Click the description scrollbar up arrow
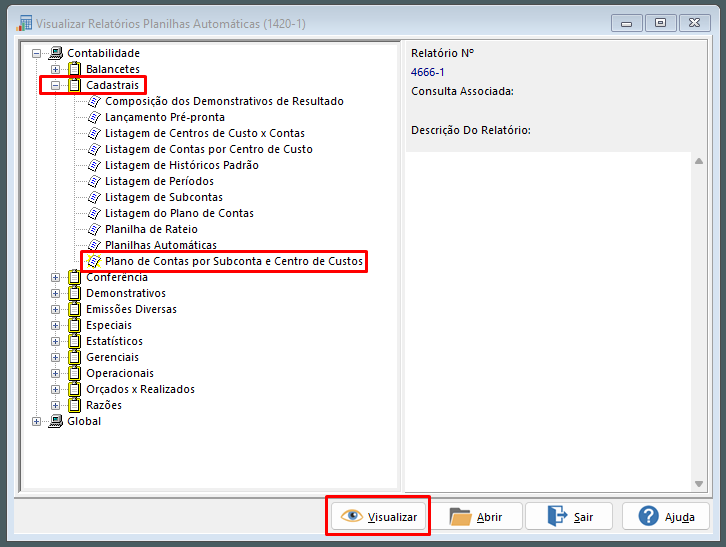Screen dimensions: 726x547 699,161
